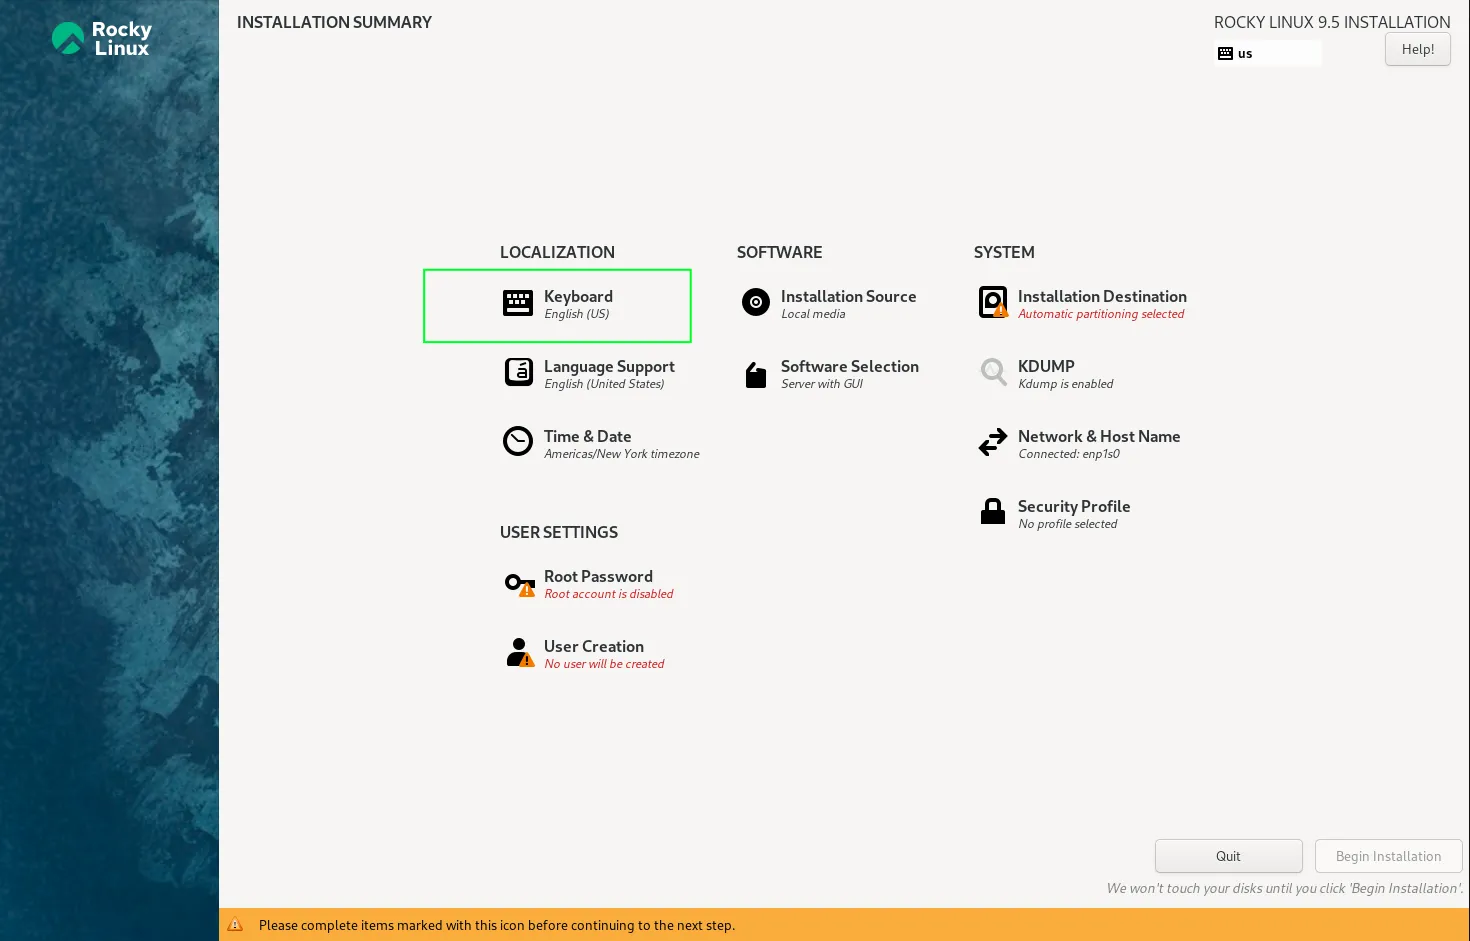Click the Quit button
Screen dimensions: 1470x941
(1228, 856)
